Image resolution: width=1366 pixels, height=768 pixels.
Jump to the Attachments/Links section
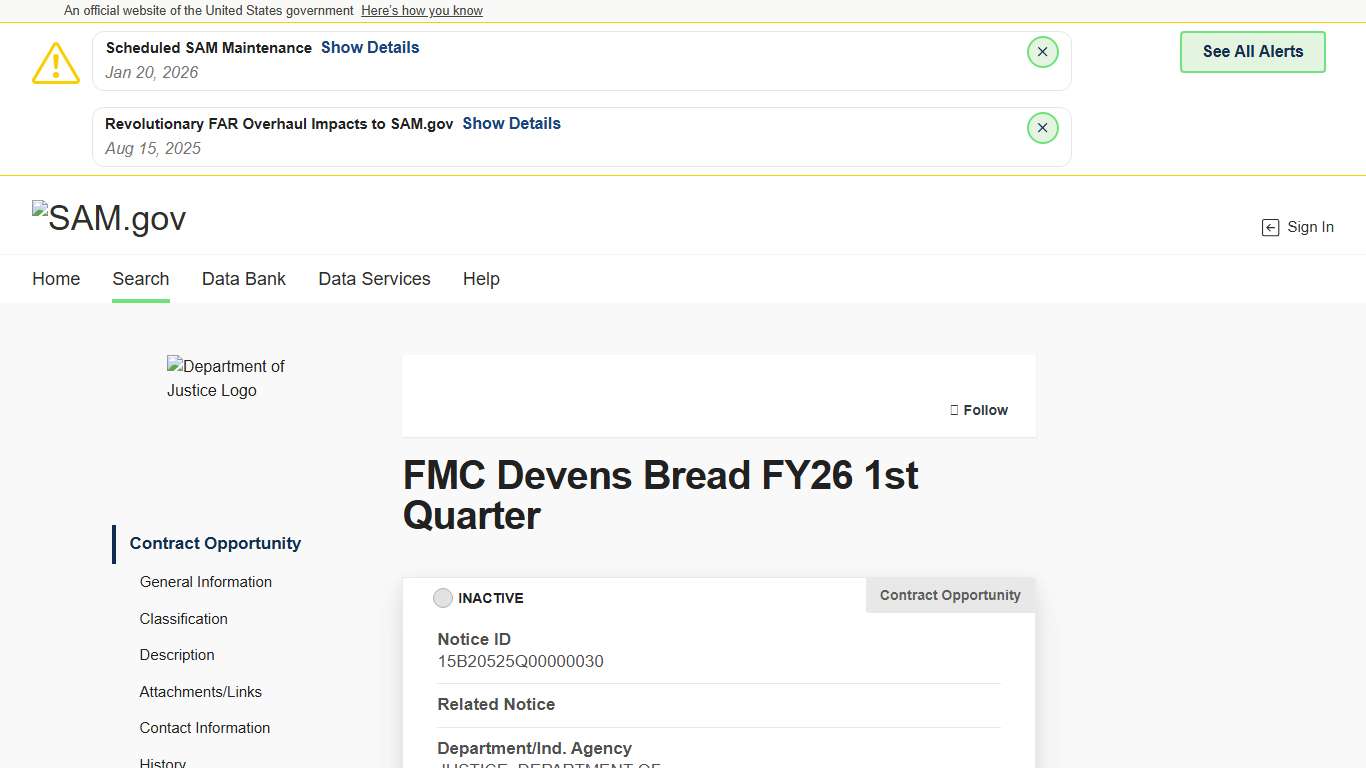(201, 692)
